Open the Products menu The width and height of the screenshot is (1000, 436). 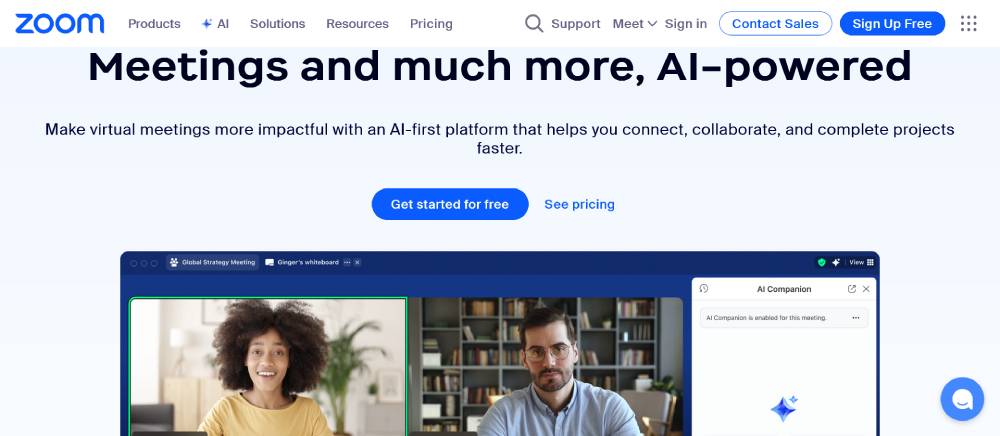click(154, 24)
